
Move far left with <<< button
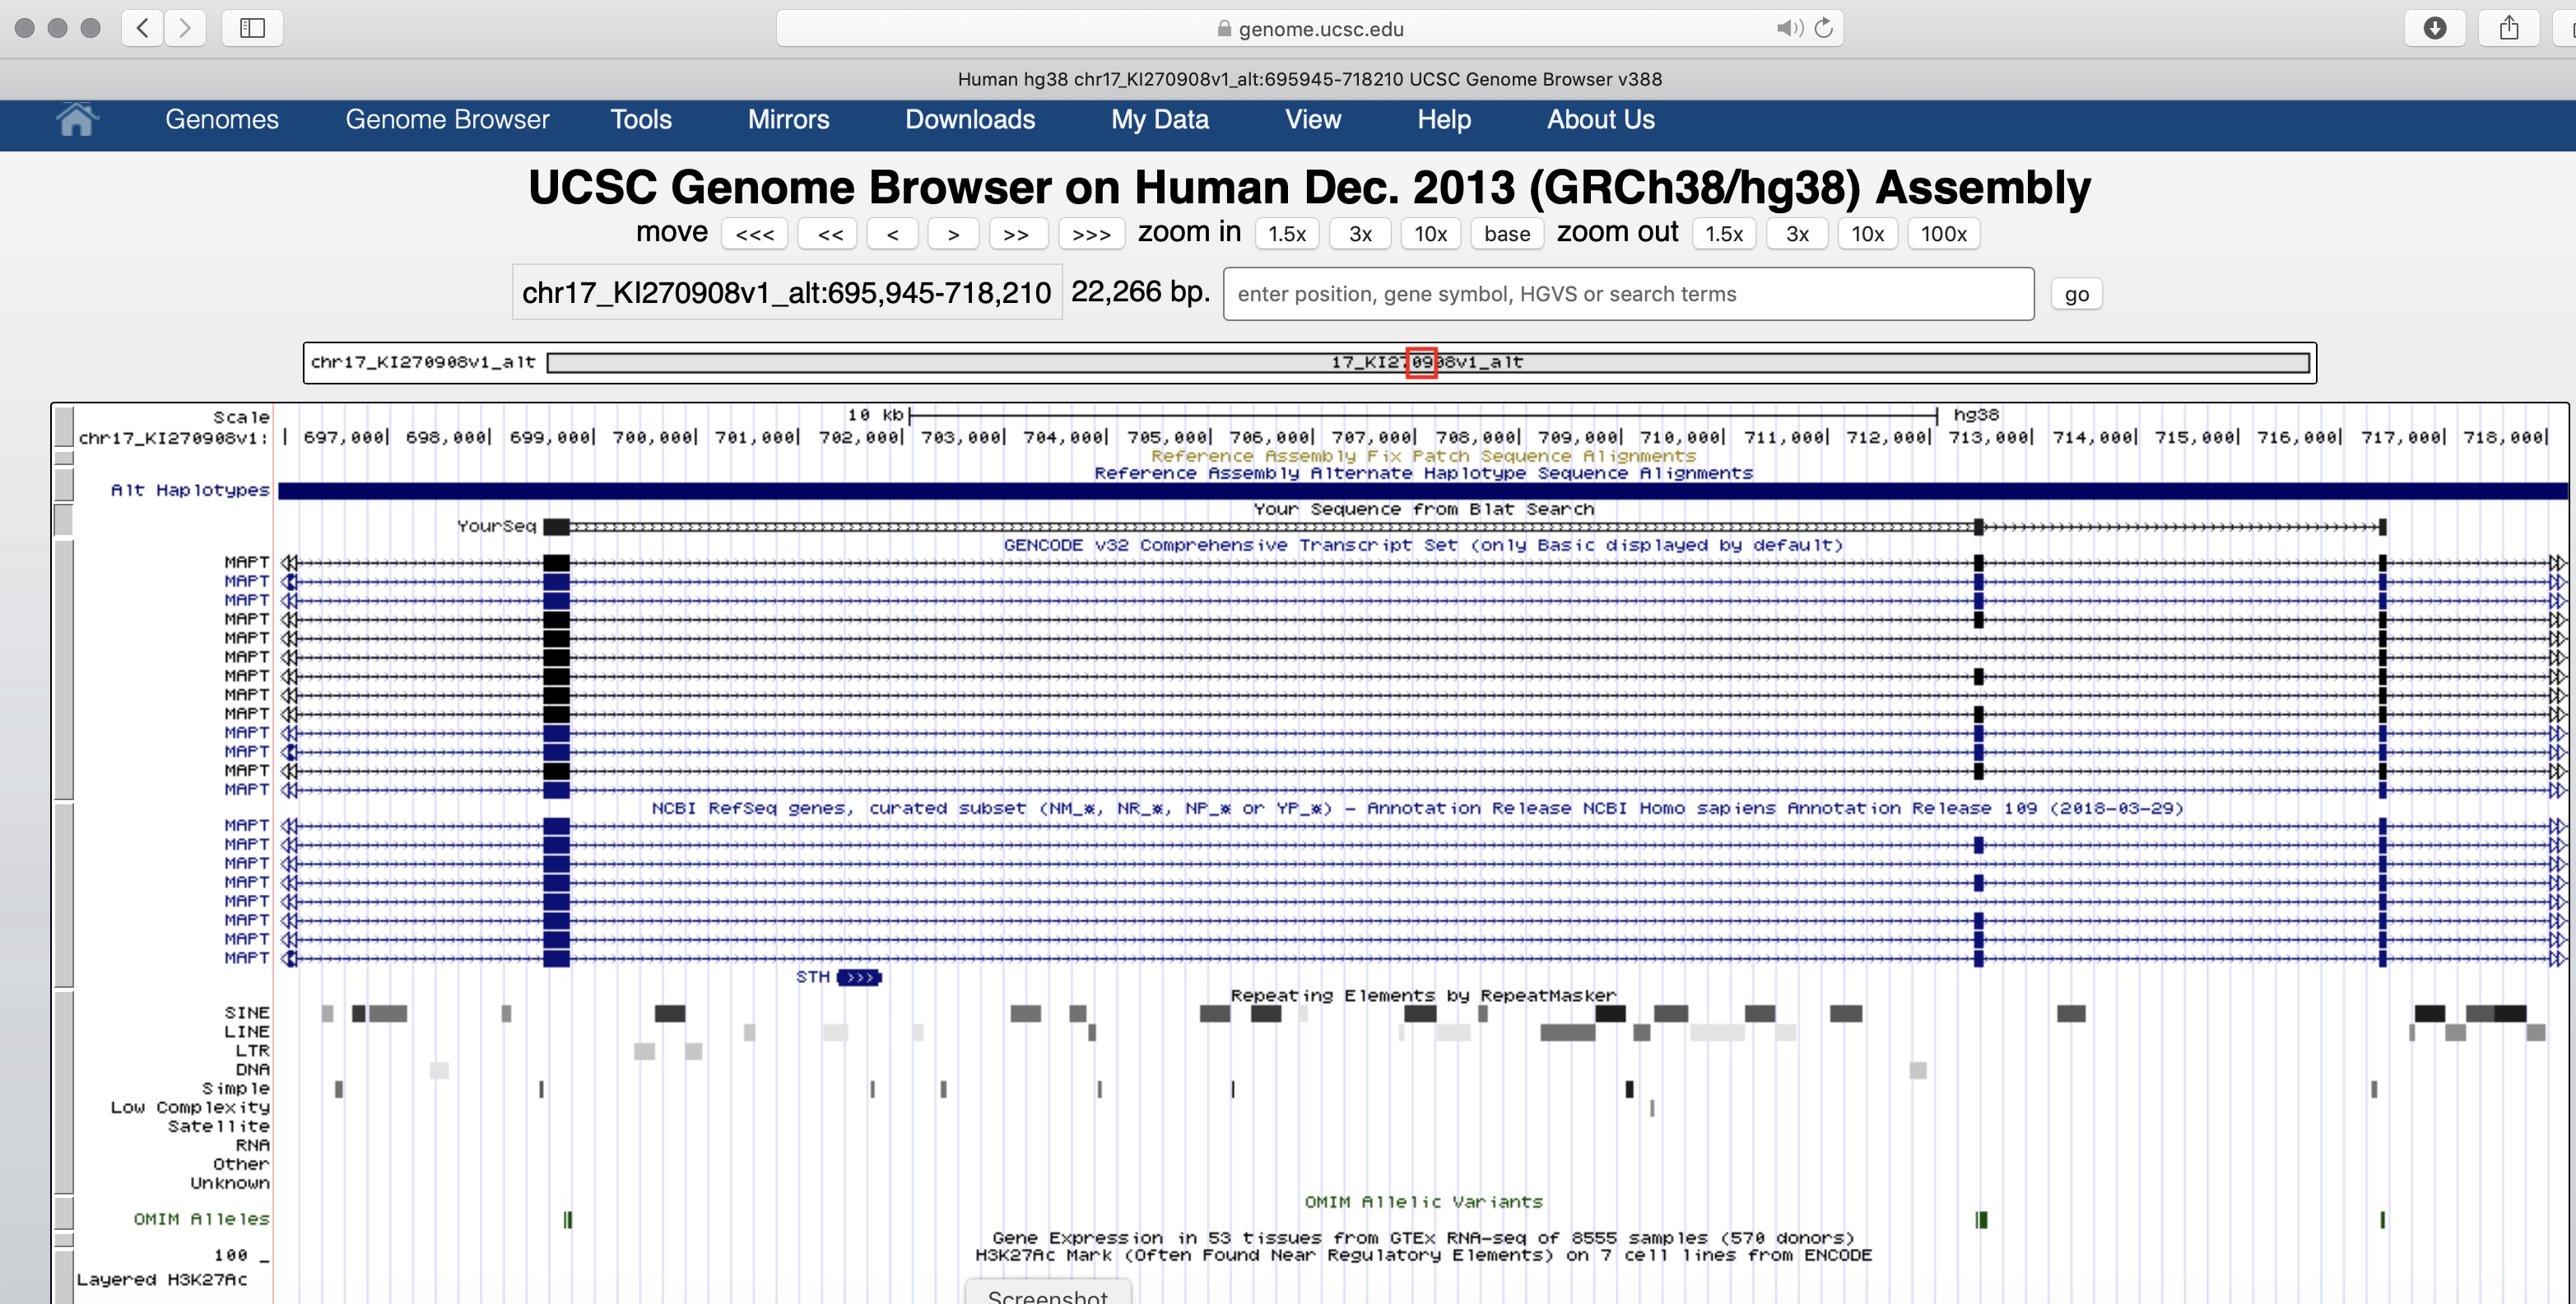754,234
